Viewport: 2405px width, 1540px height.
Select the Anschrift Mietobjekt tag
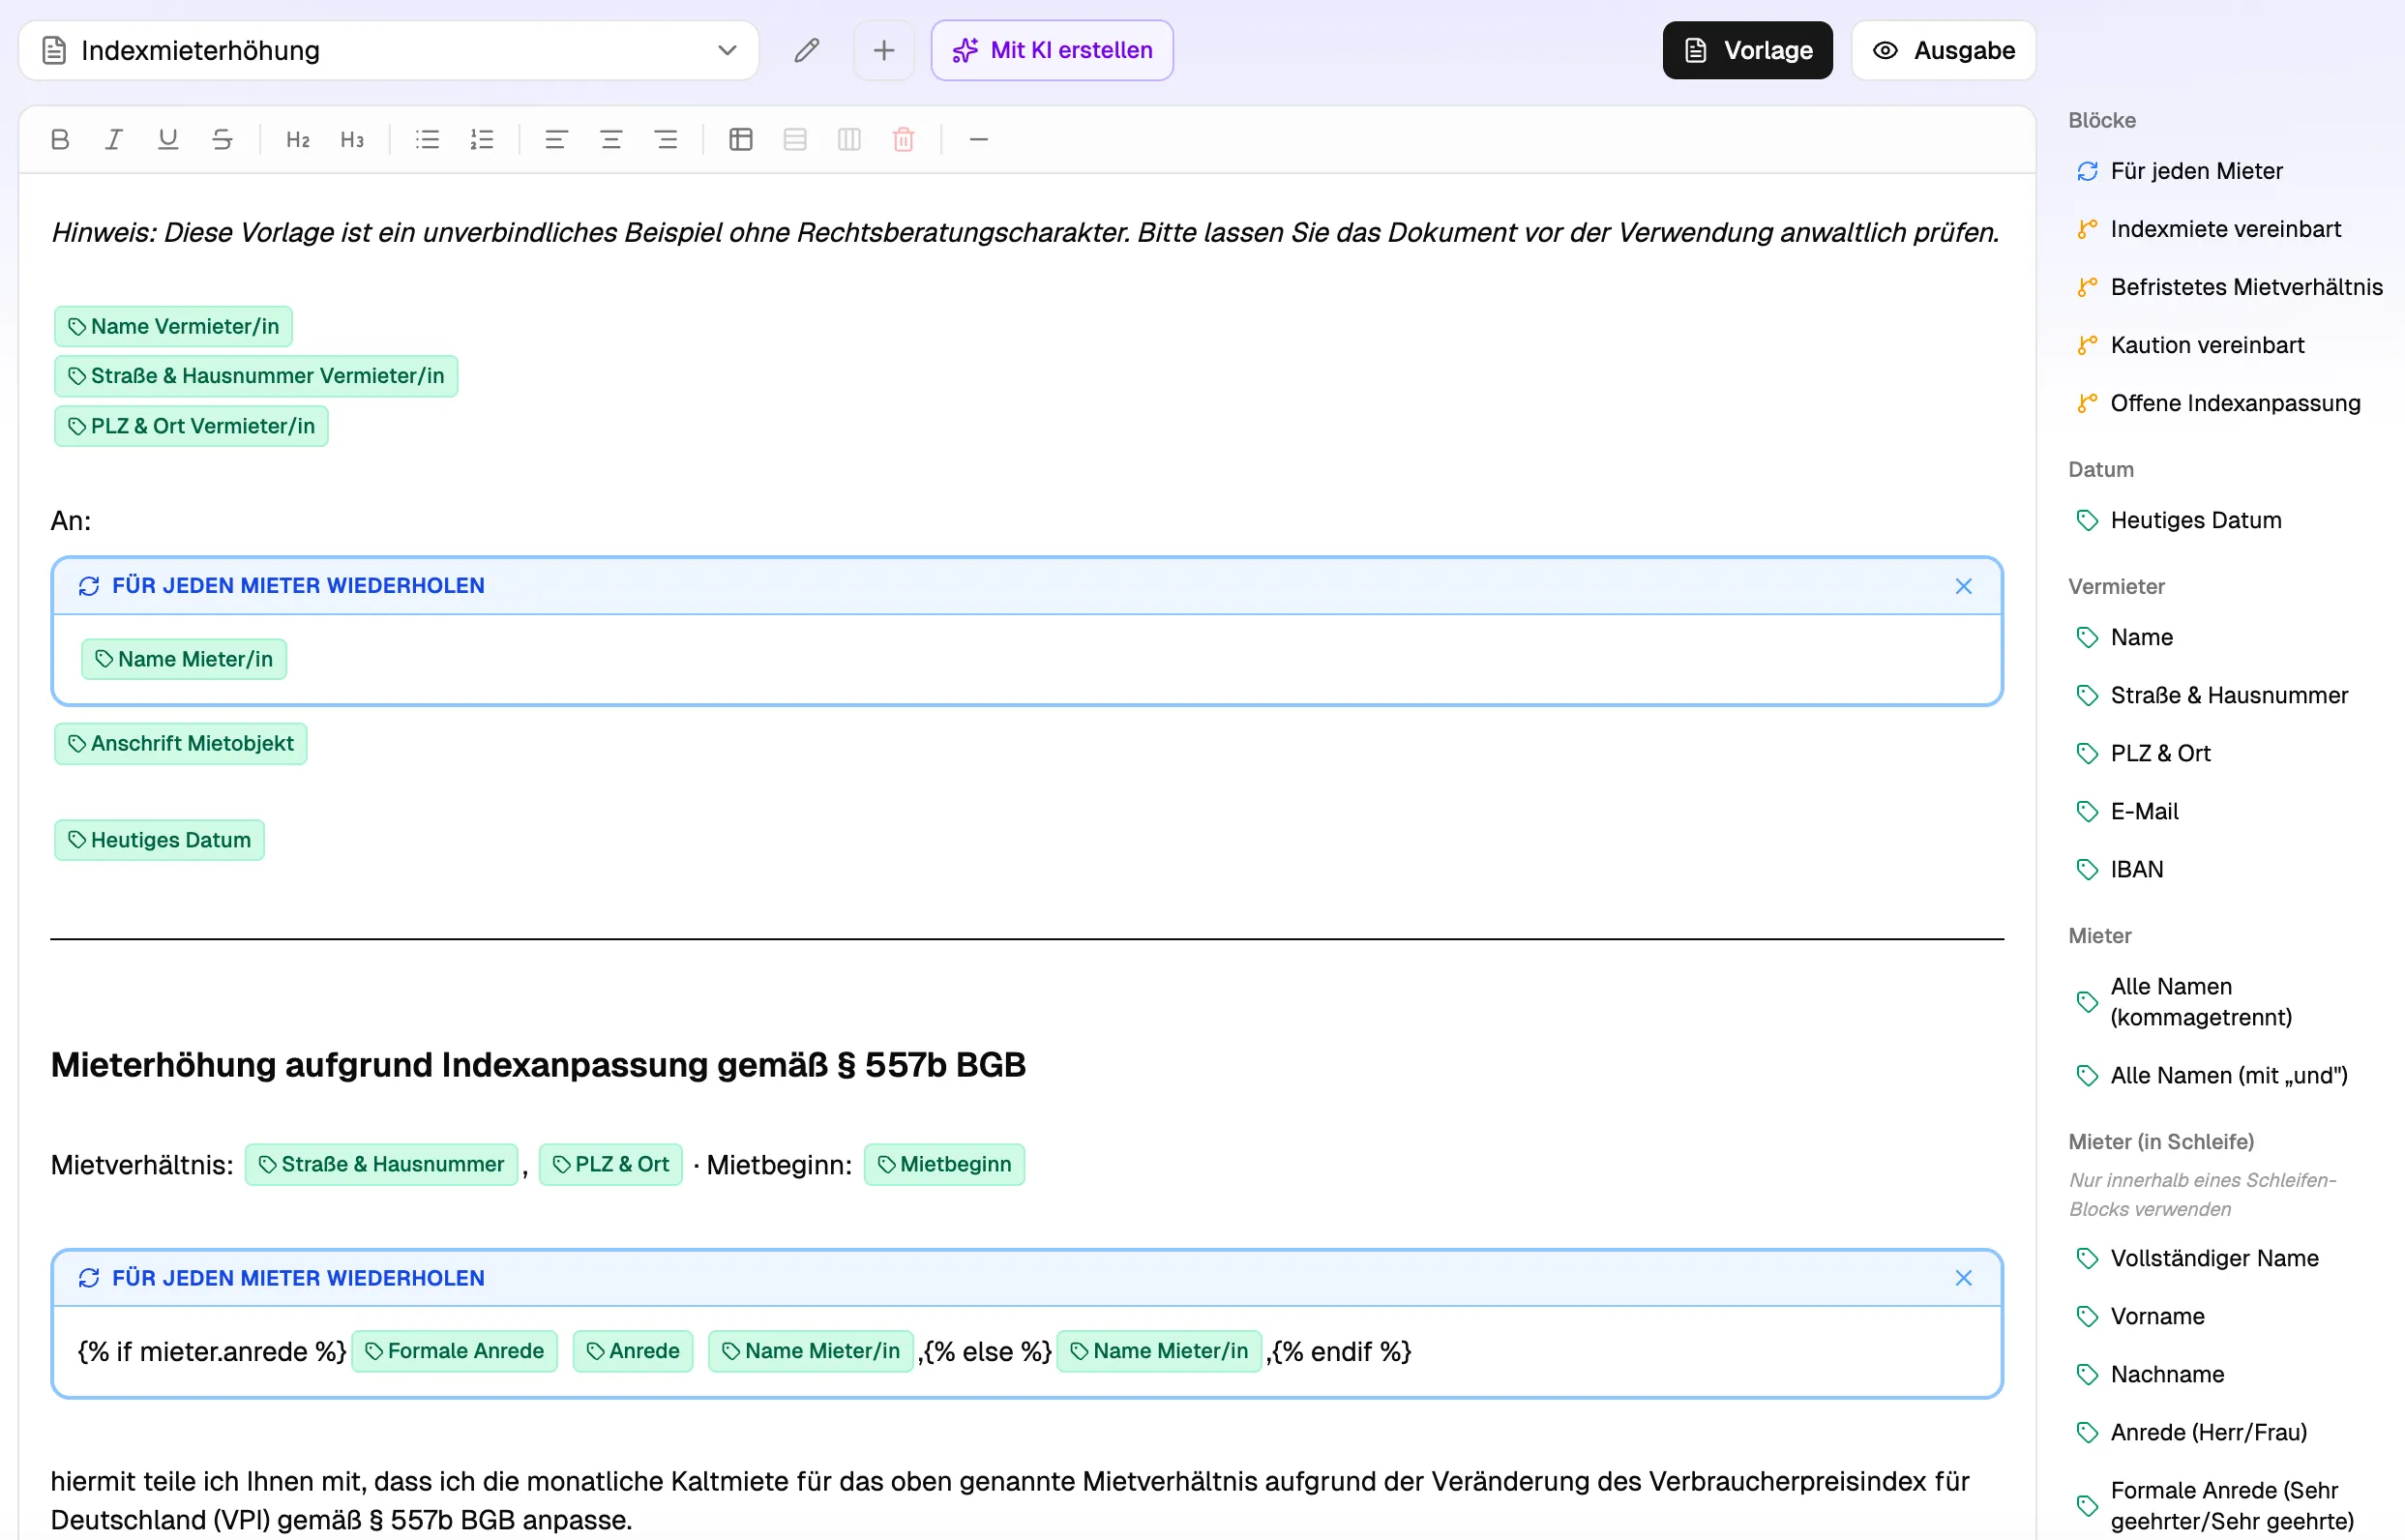[x=180, y=744]
